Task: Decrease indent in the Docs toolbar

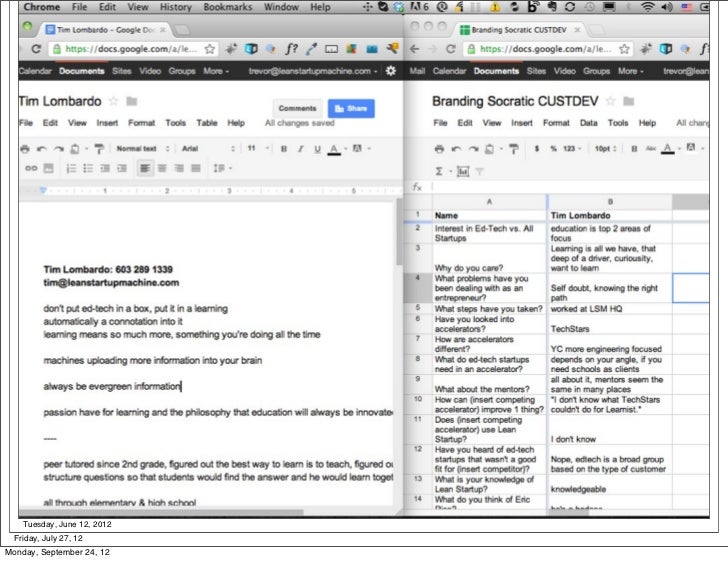Action: click(105, 168)
